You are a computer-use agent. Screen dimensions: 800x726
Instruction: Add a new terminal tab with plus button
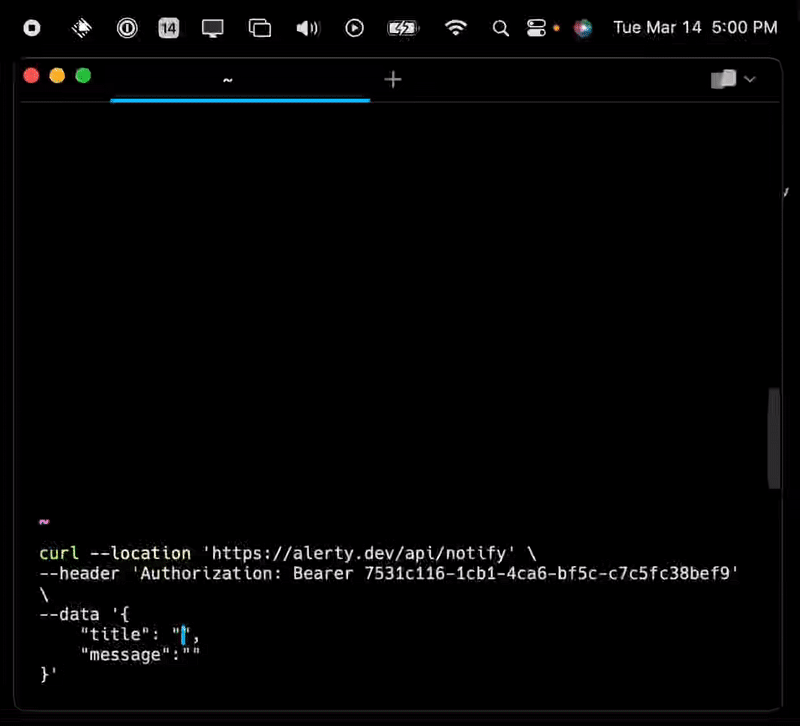[x=393, y=80]
